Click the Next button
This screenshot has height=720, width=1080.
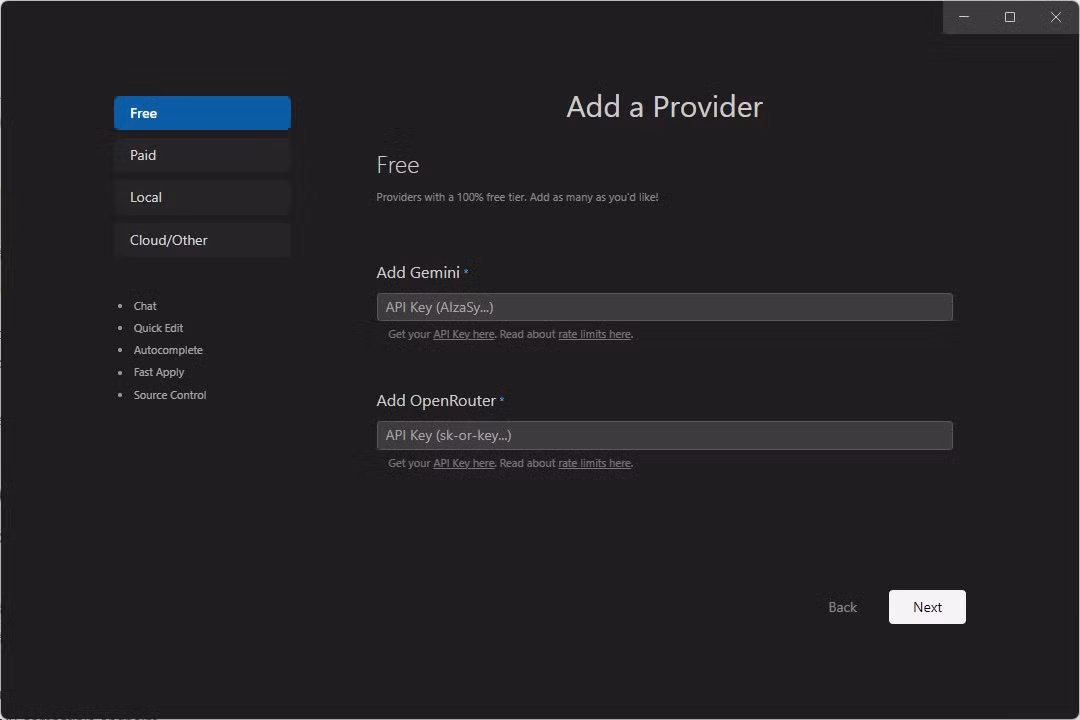tap(927, 607)
